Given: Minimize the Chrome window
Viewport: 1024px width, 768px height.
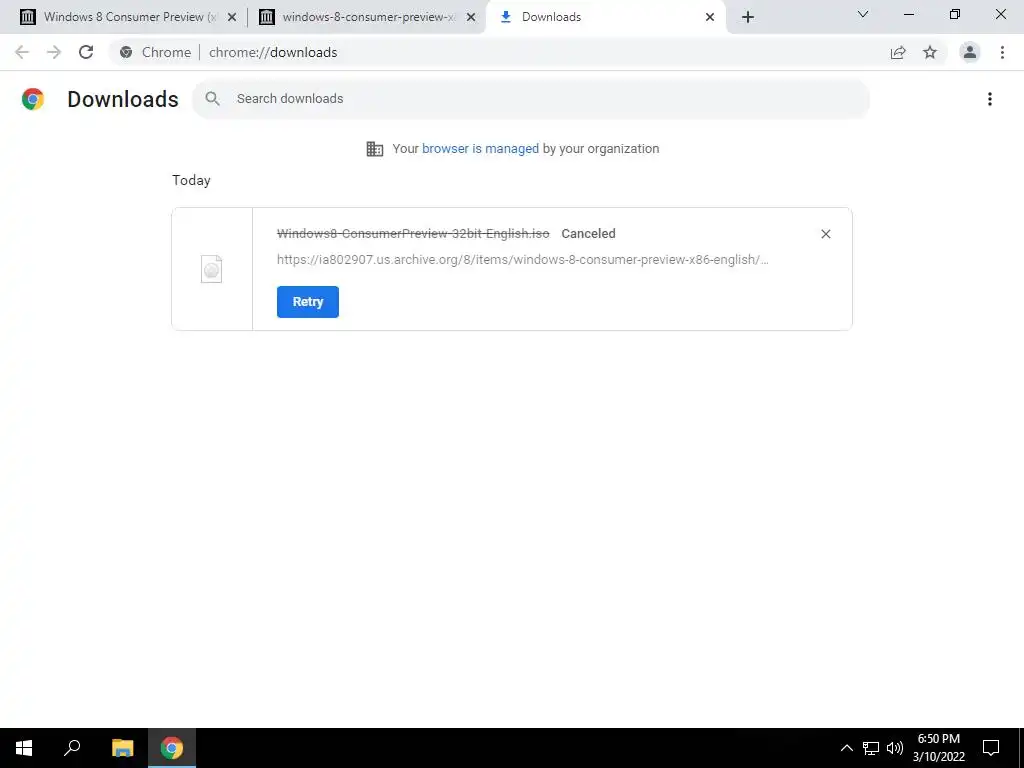Looking at the screenshot, I should [x=908, y=14].
